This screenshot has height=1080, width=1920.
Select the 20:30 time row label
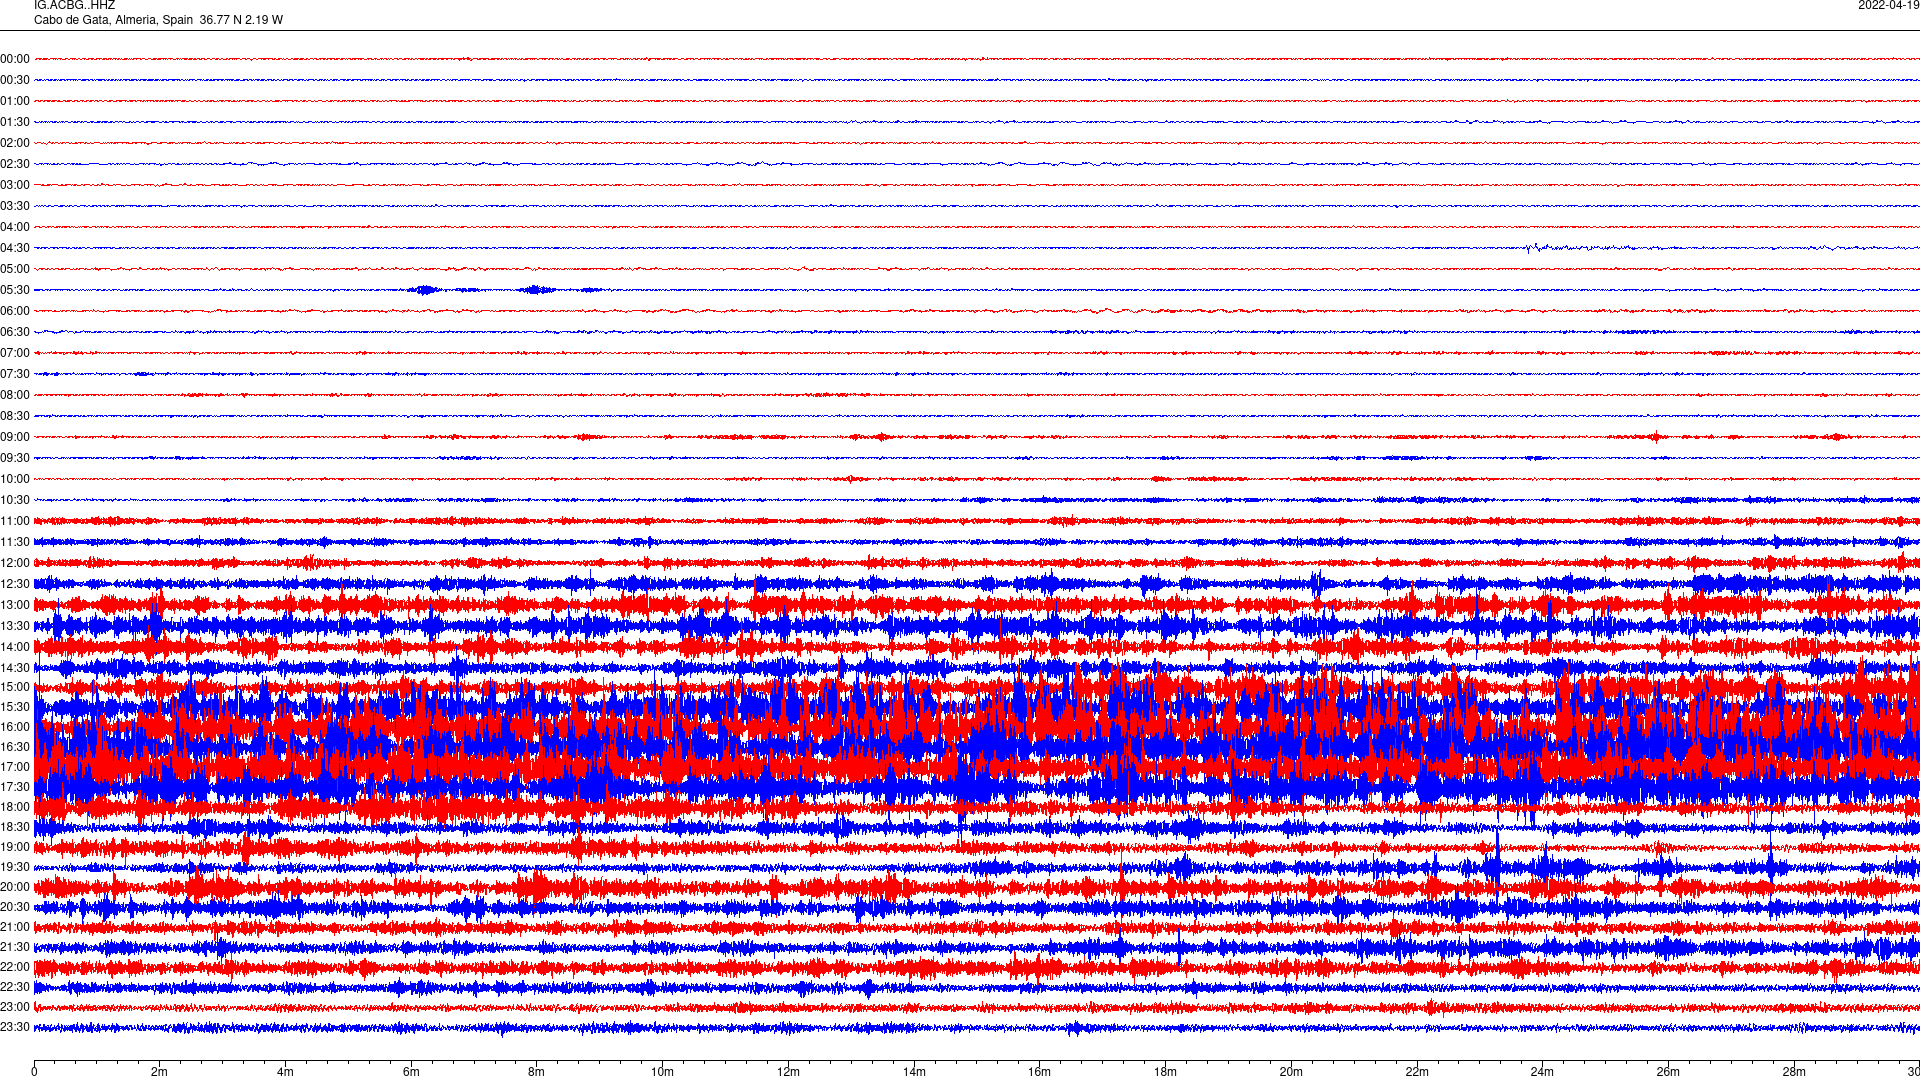point(15,907)
